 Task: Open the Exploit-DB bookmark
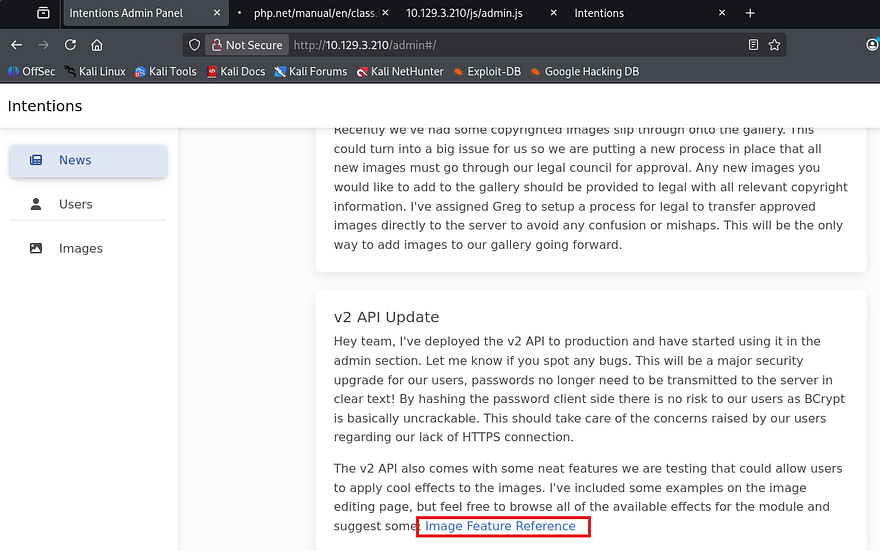click(488, 72)
